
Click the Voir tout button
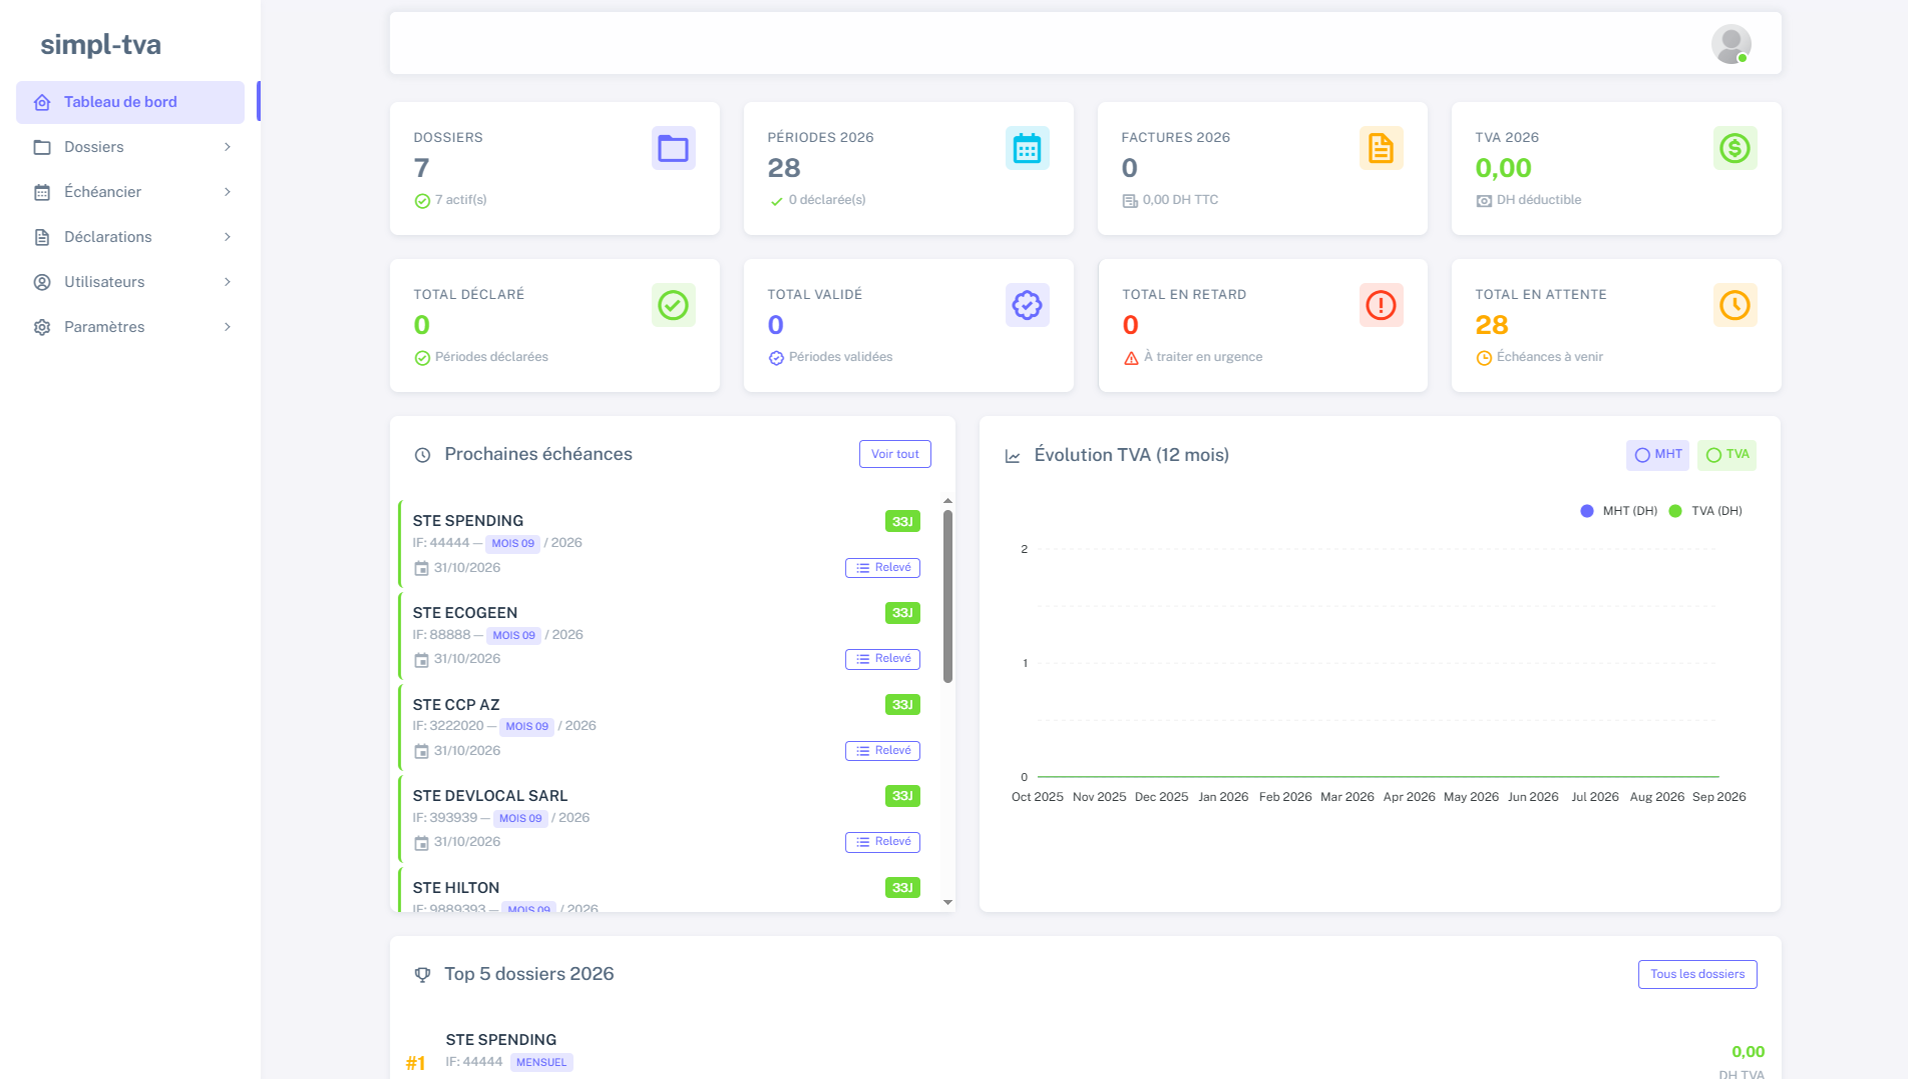point(895,454)
